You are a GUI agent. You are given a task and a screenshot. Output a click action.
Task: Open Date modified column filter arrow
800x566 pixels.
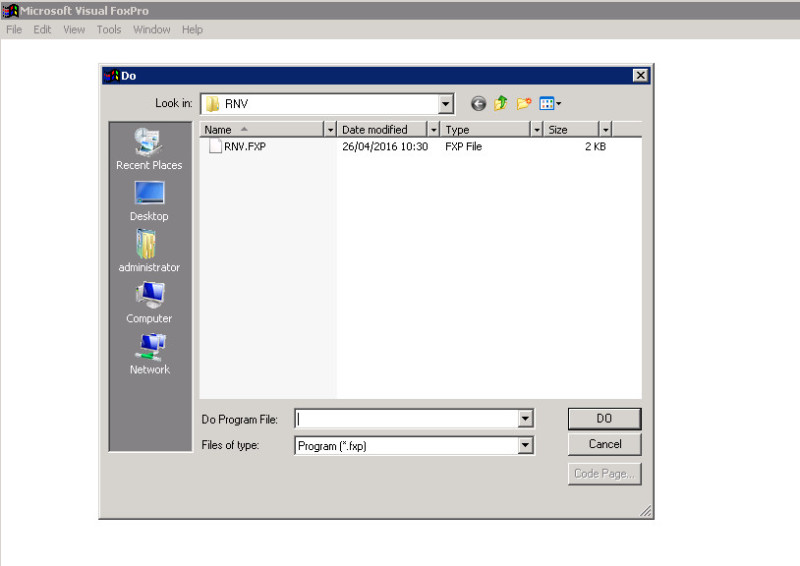tap(433, 130)
